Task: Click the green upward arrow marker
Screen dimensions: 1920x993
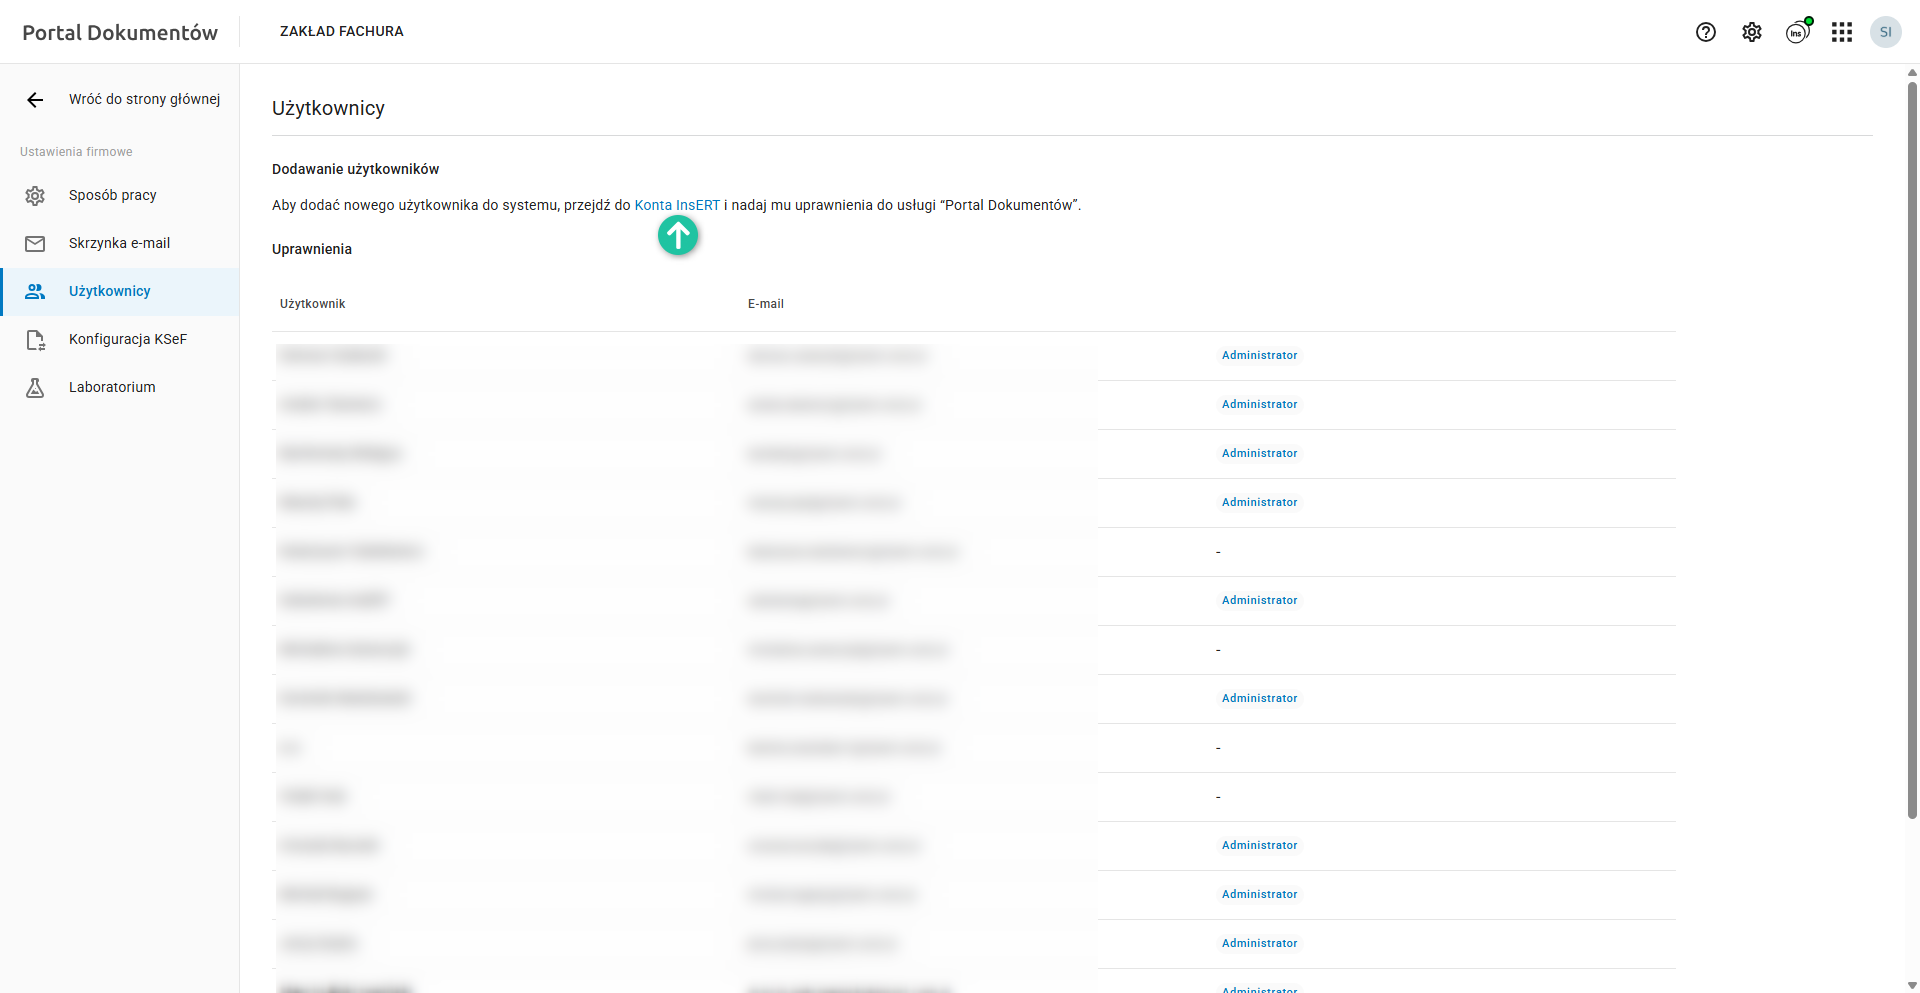Action: pos(678,236)
